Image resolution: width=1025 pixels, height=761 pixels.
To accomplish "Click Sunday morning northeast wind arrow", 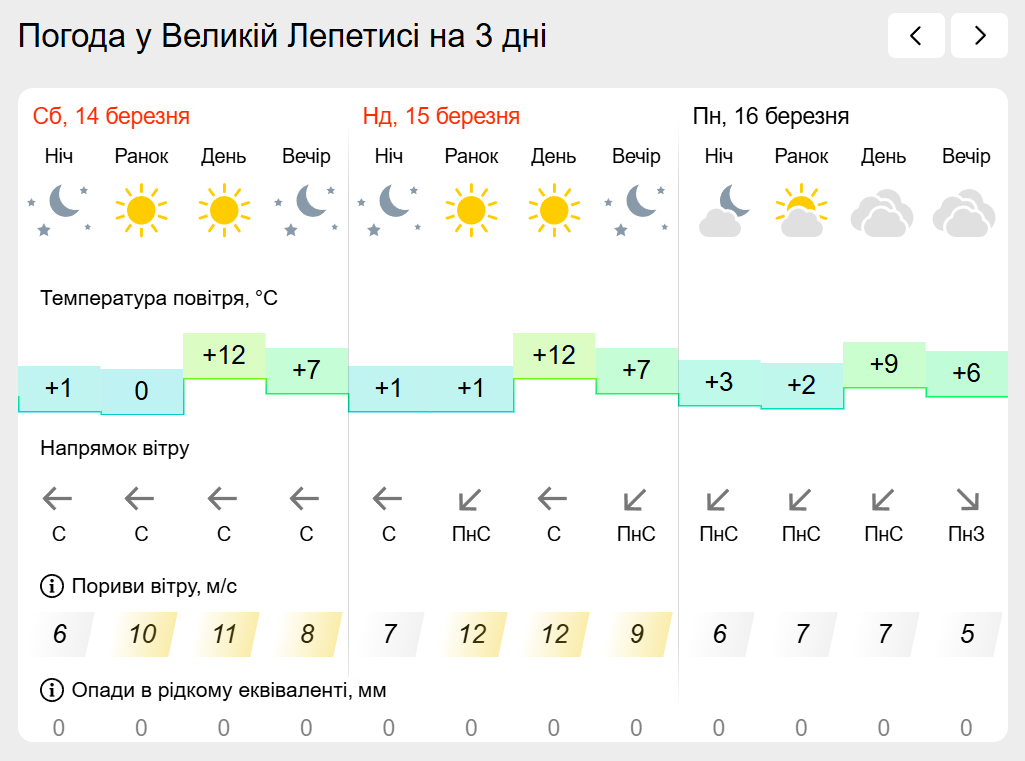I will (471, 498).
